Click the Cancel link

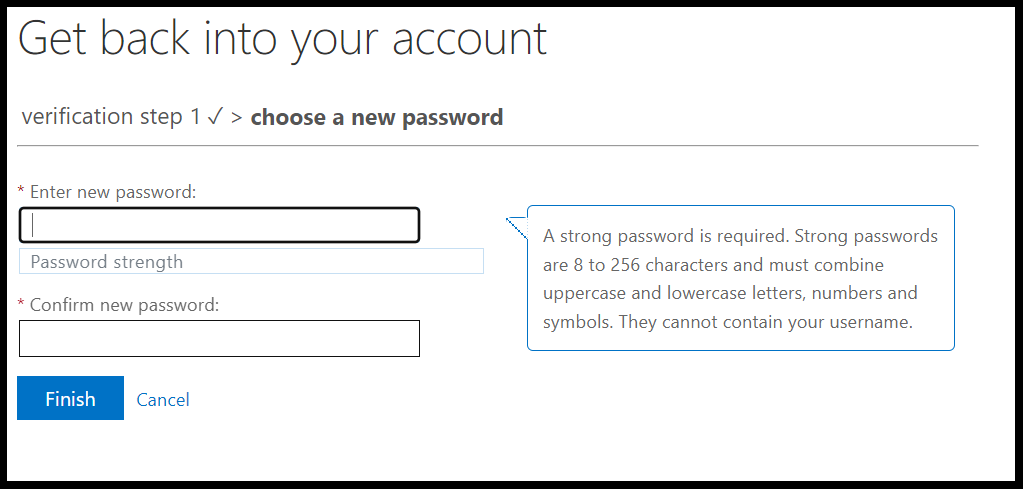pos(163,400)
